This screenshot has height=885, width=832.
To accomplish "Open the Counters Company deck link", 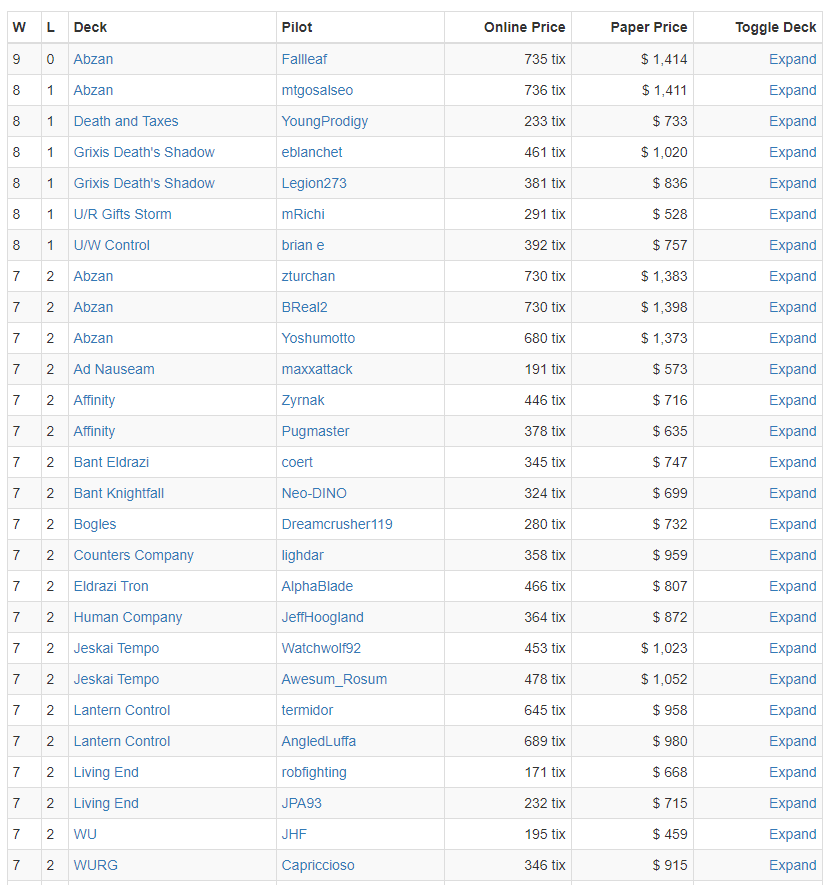I will pyautogui.click(x=134, y=555).
